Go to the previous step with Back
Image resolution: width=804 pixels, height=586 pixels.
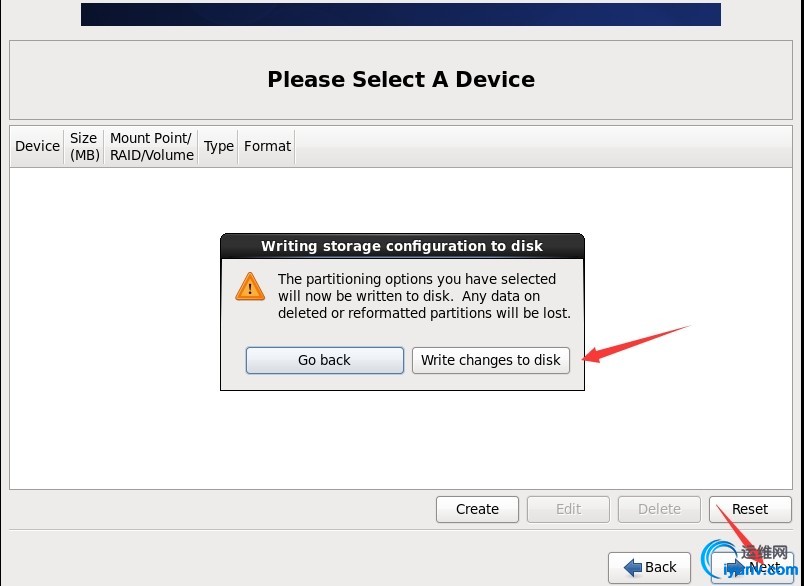pos(649,568)
